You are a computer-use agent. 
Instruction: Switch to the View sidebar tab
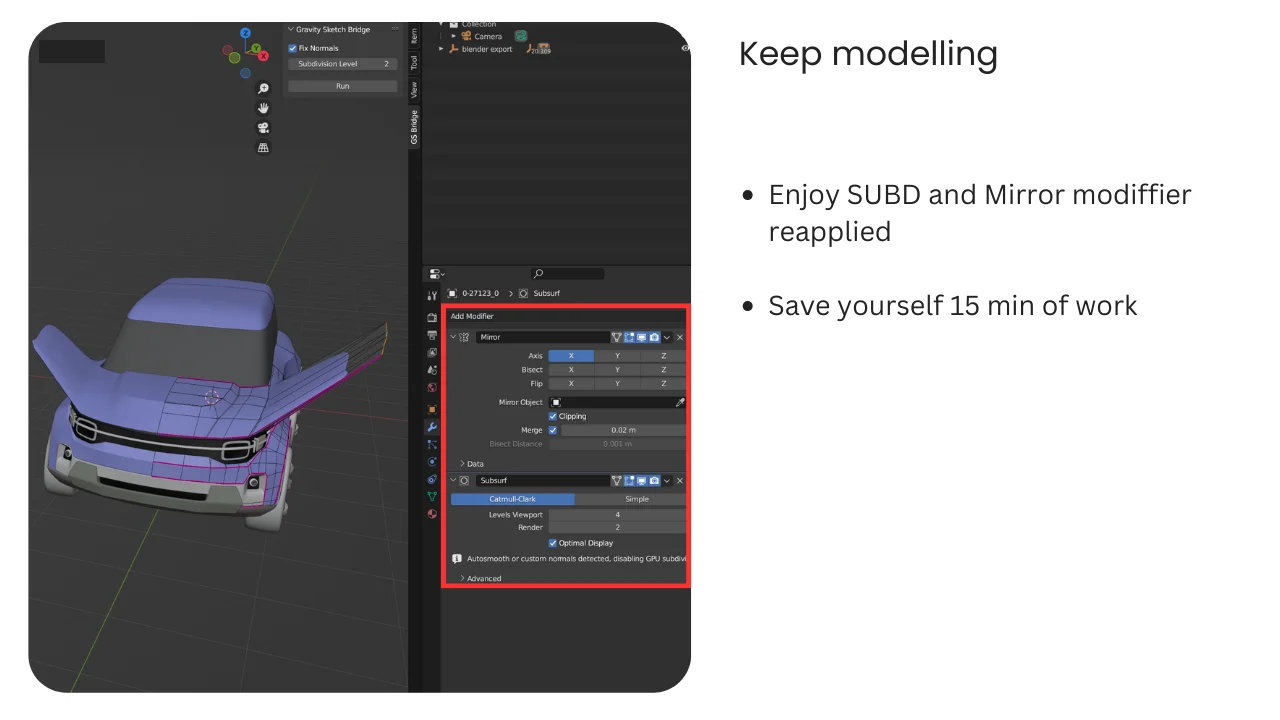(414, 87)
